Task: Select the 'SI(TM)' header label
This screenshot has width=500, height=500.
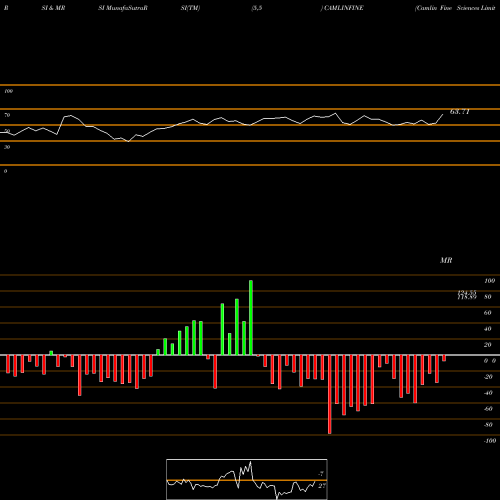Action: (x=190, y=8)
